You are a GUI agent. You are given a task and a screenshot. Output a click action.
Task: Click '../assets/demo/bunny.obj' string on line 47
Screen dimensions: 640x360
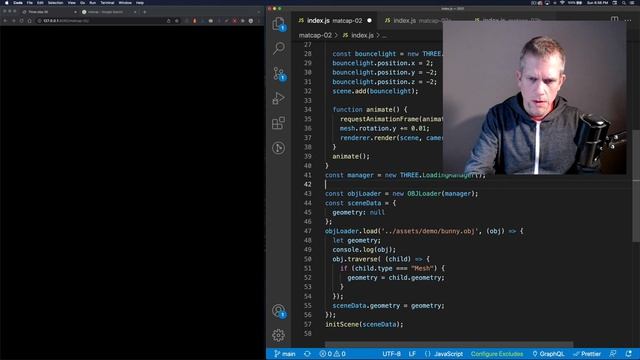pyautogui.click(x=429, y=231)
